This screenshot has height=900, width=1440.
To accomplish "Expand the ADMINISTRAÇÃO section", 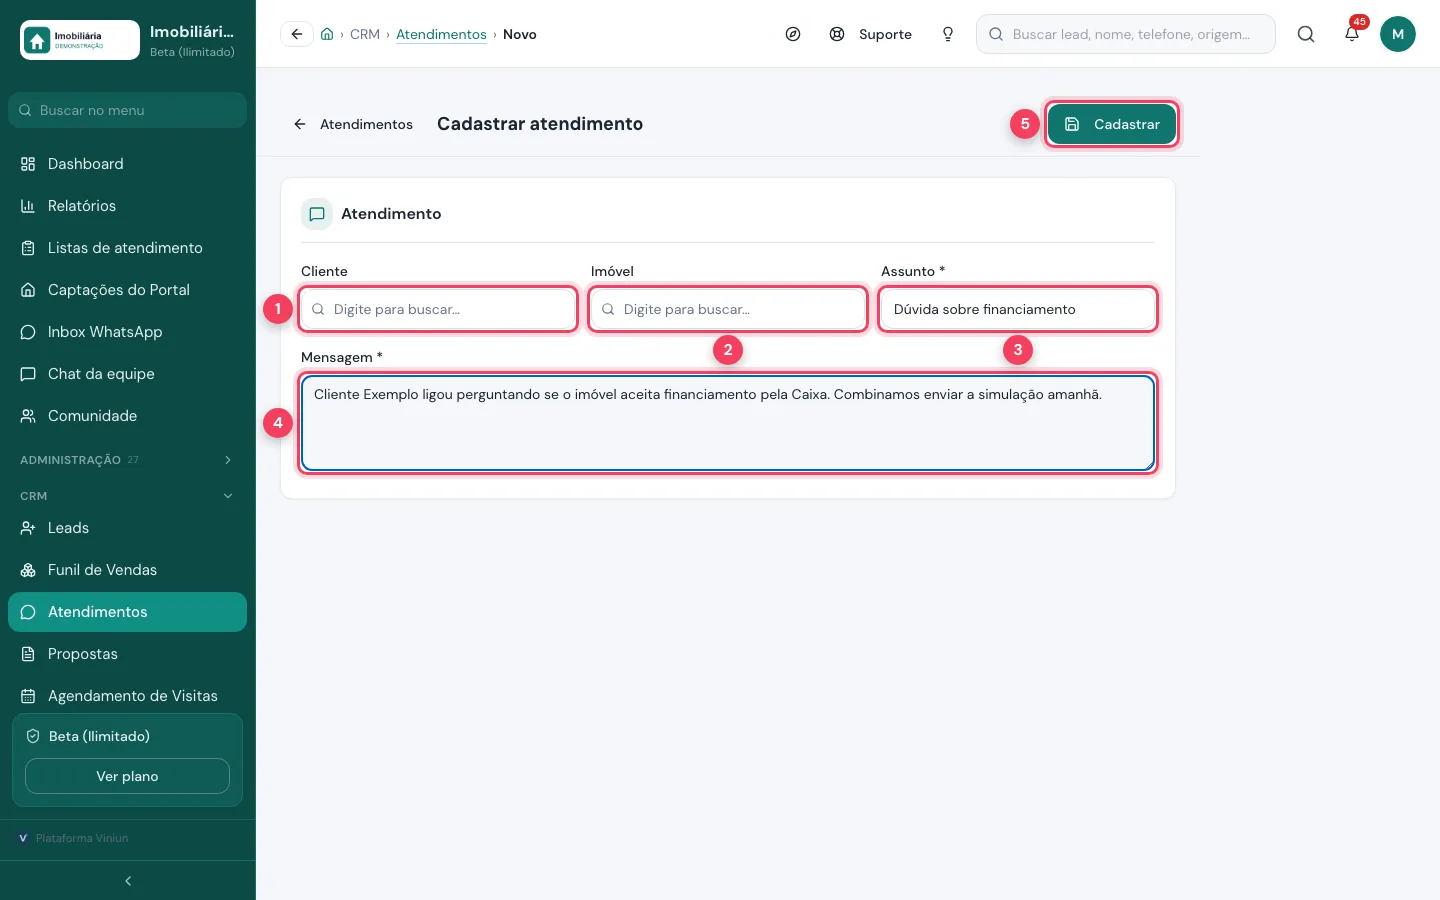I will coord(127,460).
